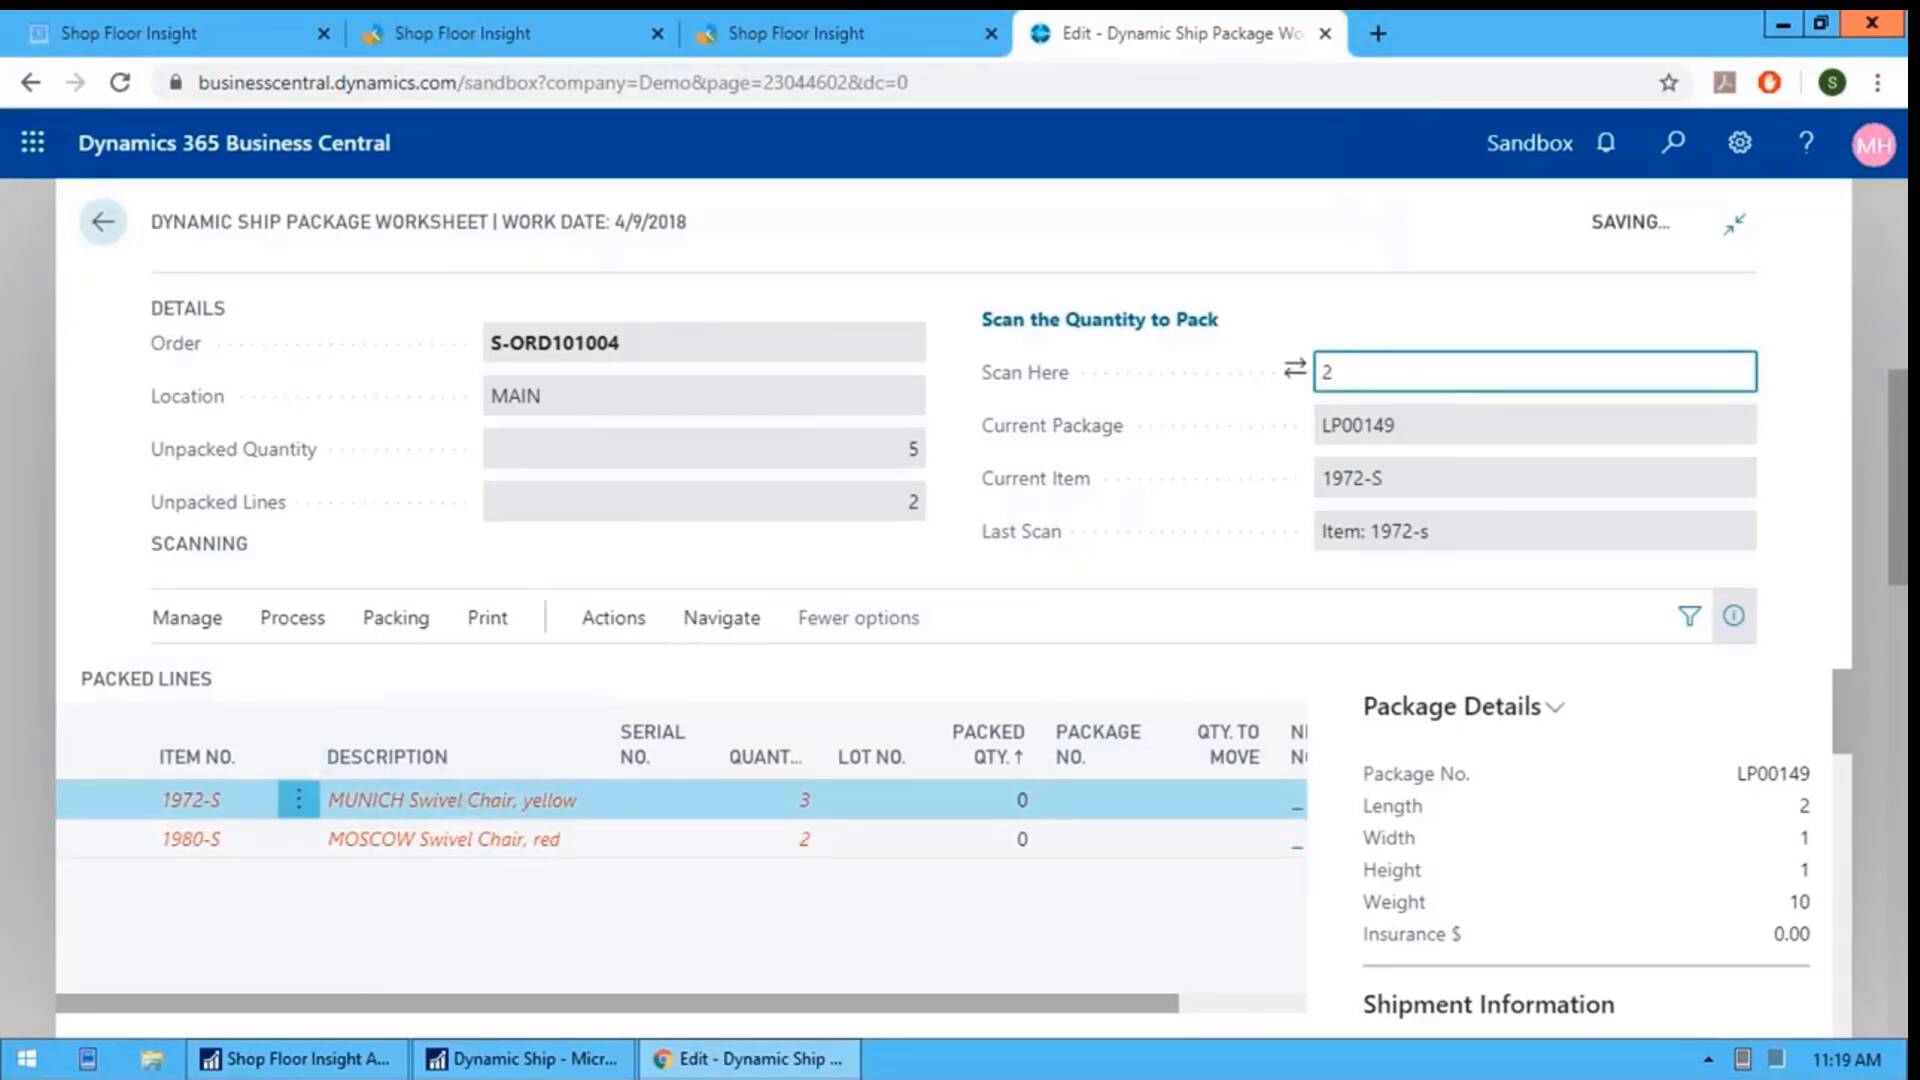
Task: Select the Packing tab in ribbon
Action: (x=396, y=617)
